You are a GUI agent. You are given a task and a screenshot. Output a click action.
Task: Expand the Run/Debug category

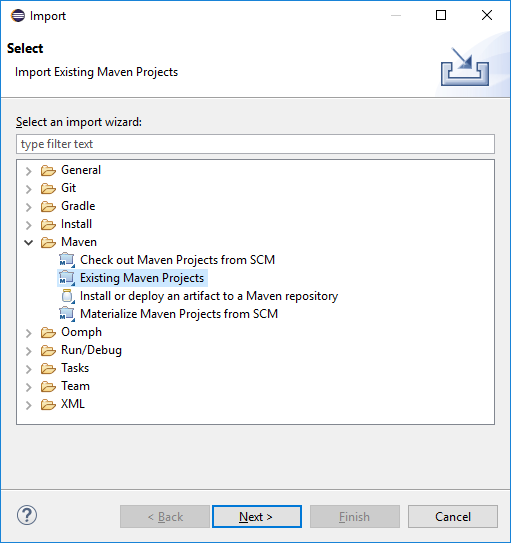pyautogui.click(x=29, y=351)
